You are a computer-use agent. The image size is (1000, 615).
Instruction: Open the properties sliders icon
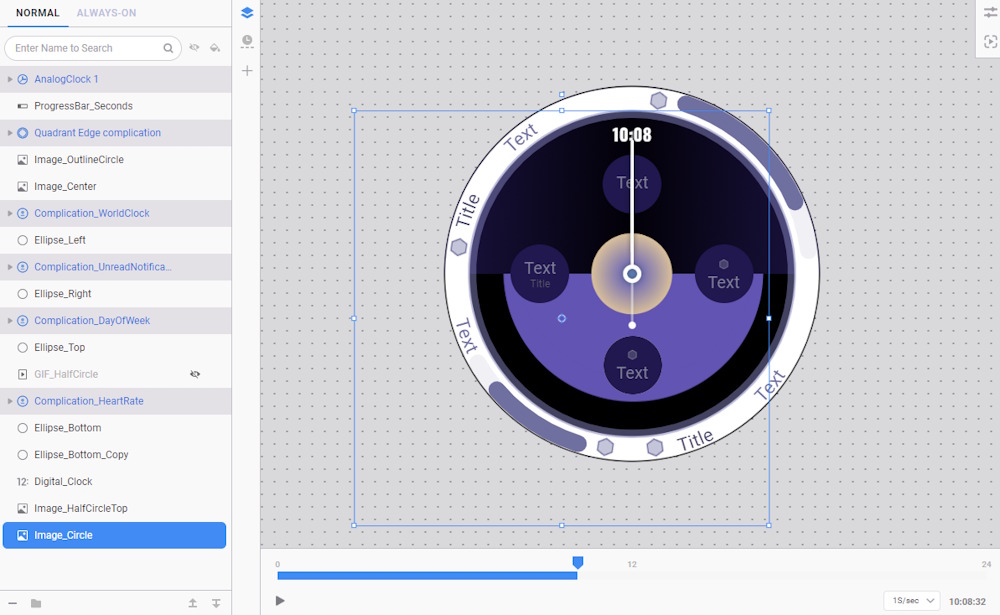pos(990,13)
